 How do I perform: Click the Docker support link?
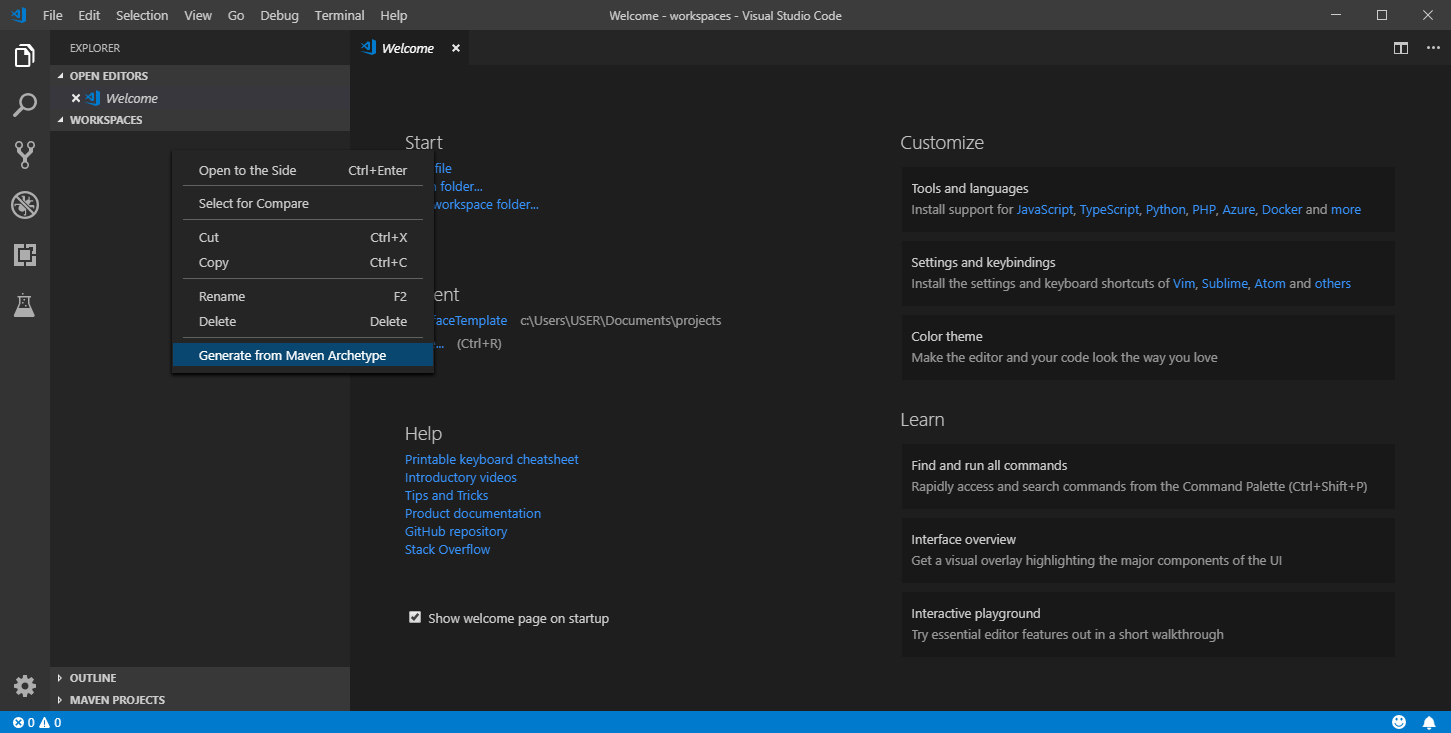pyautogui.click(x=1282, y=209)
